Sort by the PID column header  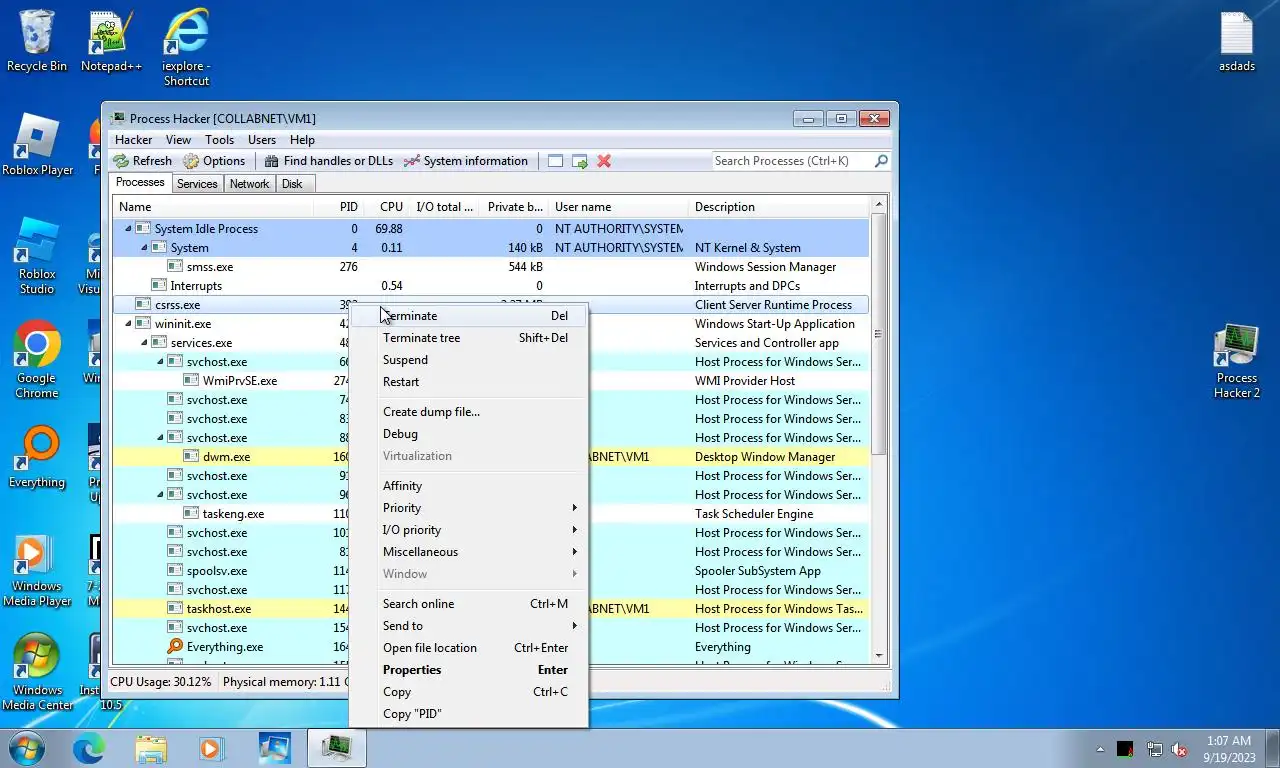338,207
